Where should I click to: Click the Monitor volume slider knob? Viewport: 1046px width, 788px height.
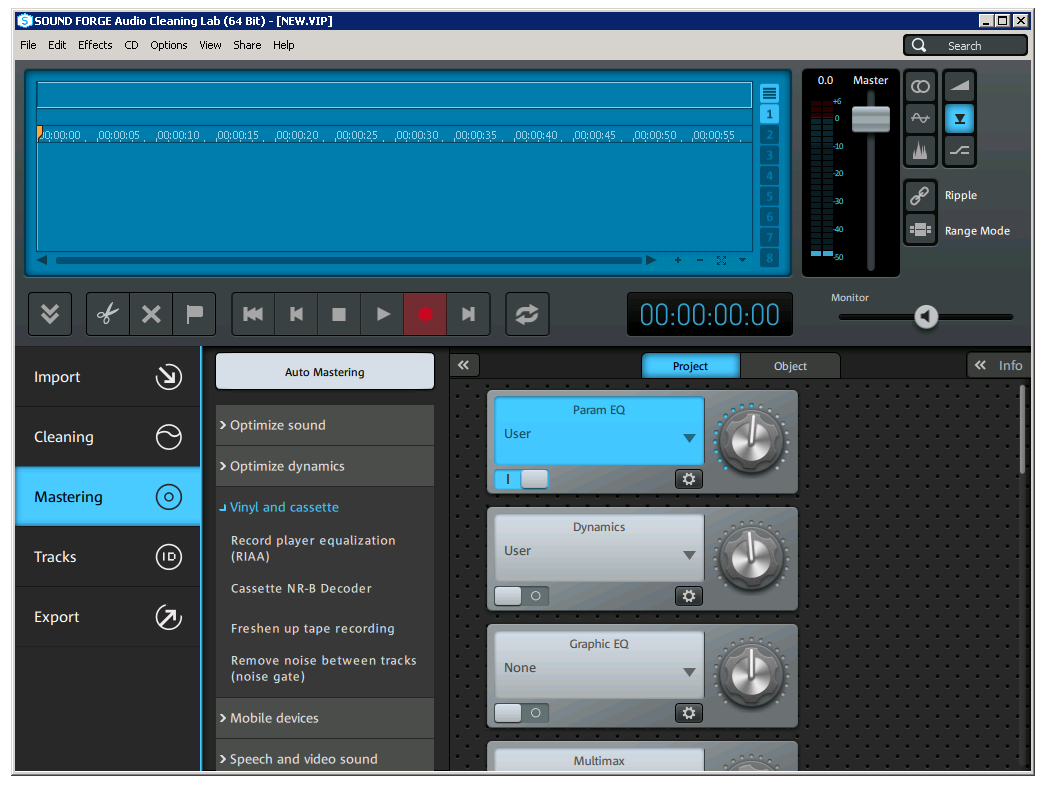pos(926,316)
